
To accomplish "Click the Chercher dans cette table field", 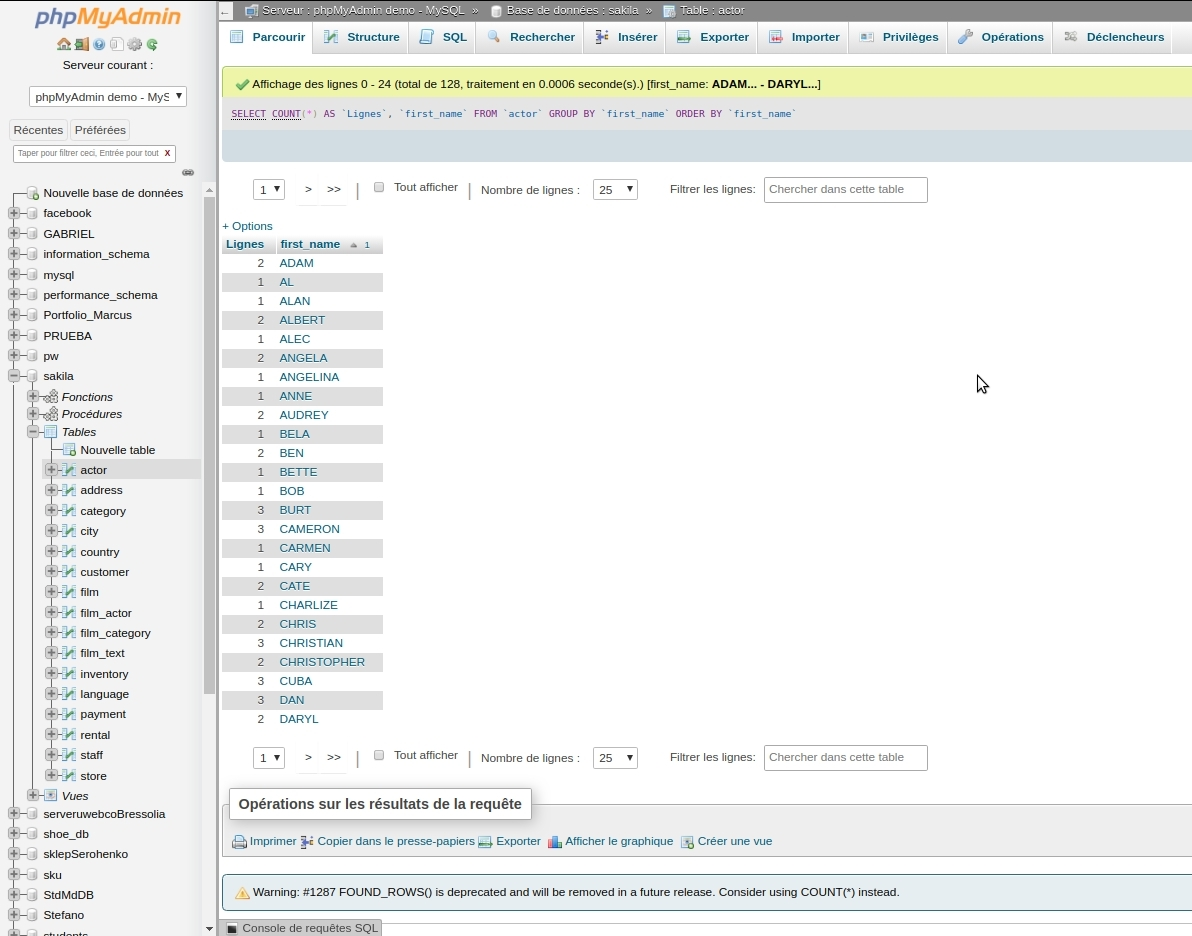I will (845, 190).
